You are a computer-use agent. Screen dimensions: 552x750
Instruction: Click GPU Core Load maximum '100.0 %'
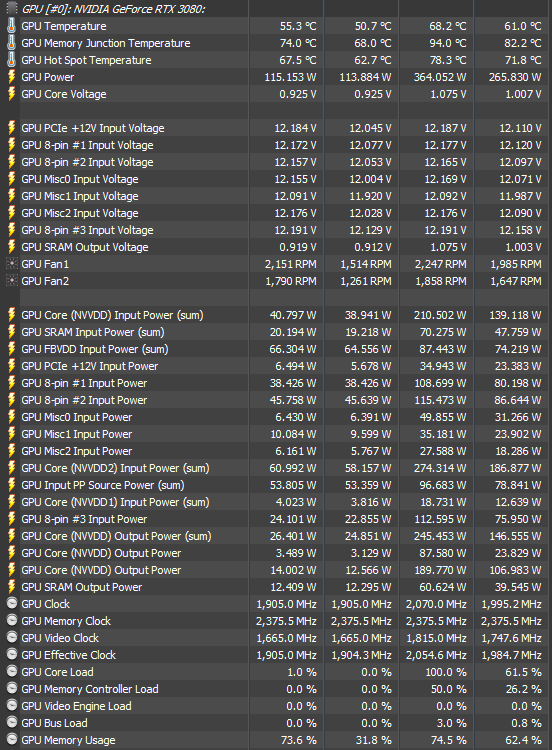[x=446, y=672]
